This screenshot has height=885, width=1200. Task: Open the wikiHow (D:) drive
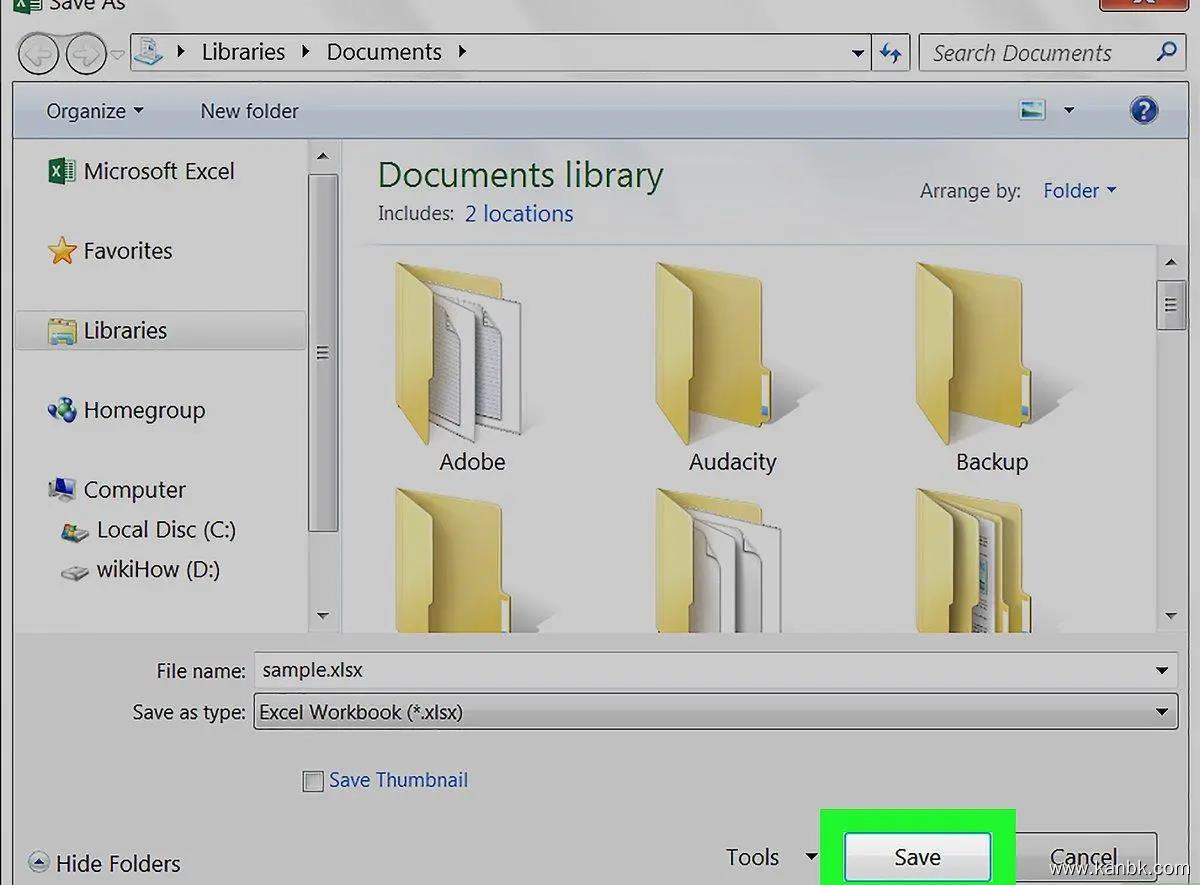tap(157, 570)
